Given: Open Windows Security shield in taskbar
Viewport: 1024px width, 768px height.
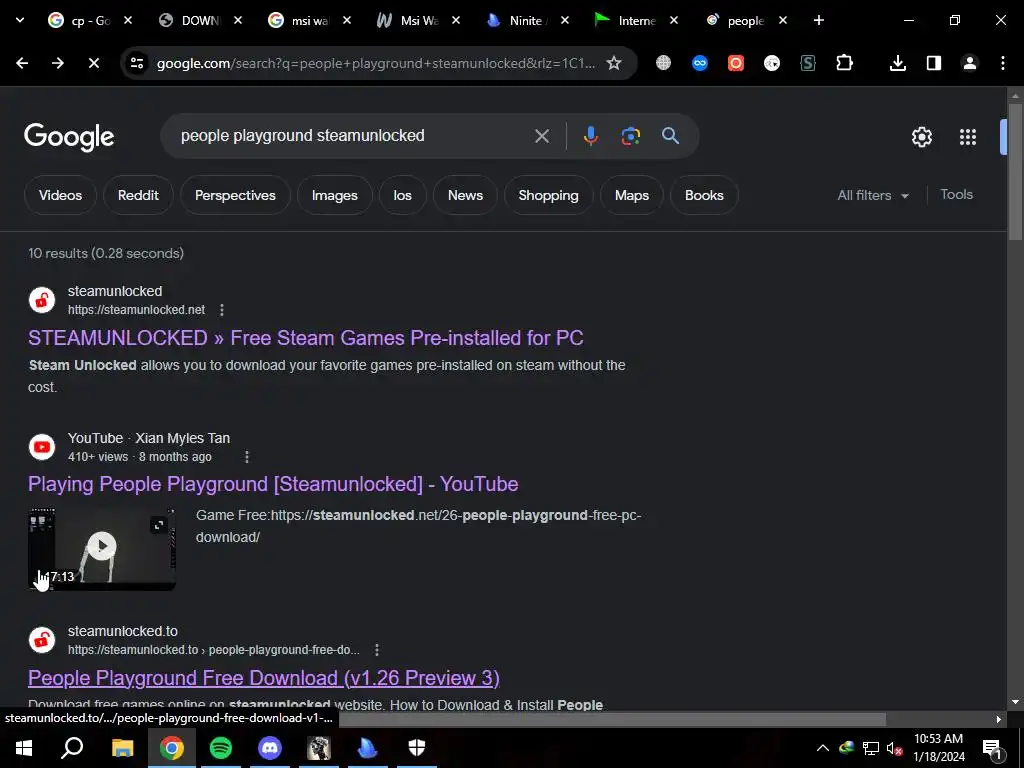Looking at the screenshot, I should [x=417, y=748].
